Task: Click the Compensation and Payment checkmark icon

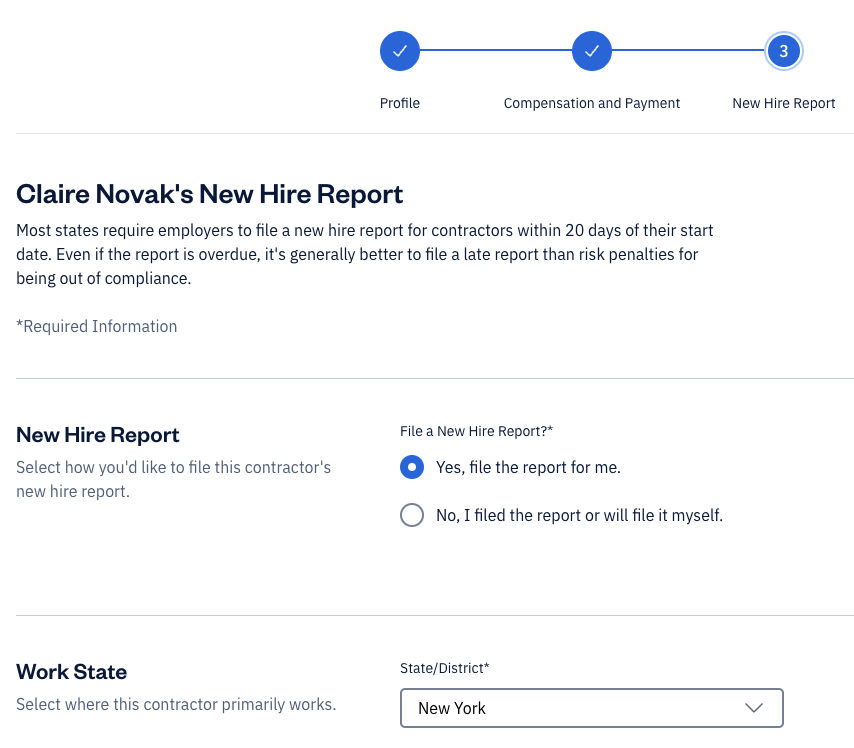Action: pos(592,51)
